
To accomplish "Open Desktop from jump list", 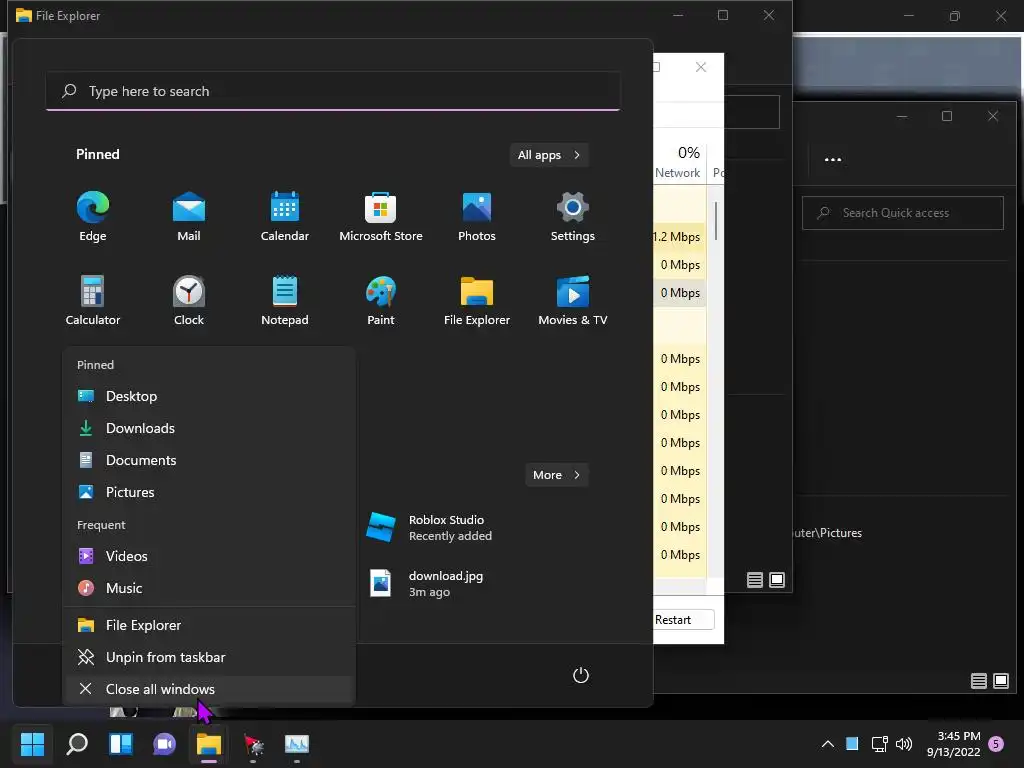I will 209,396.
